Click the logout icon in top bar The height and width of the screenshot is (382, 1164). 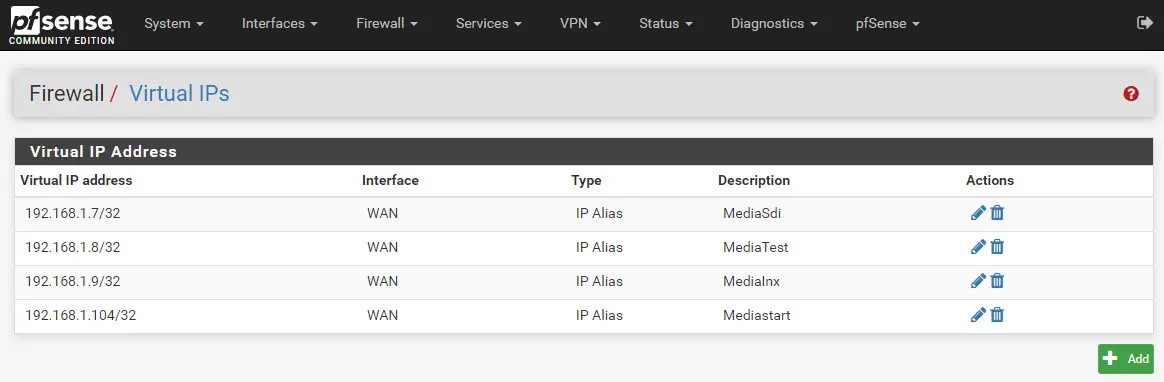pos(1144,23)
